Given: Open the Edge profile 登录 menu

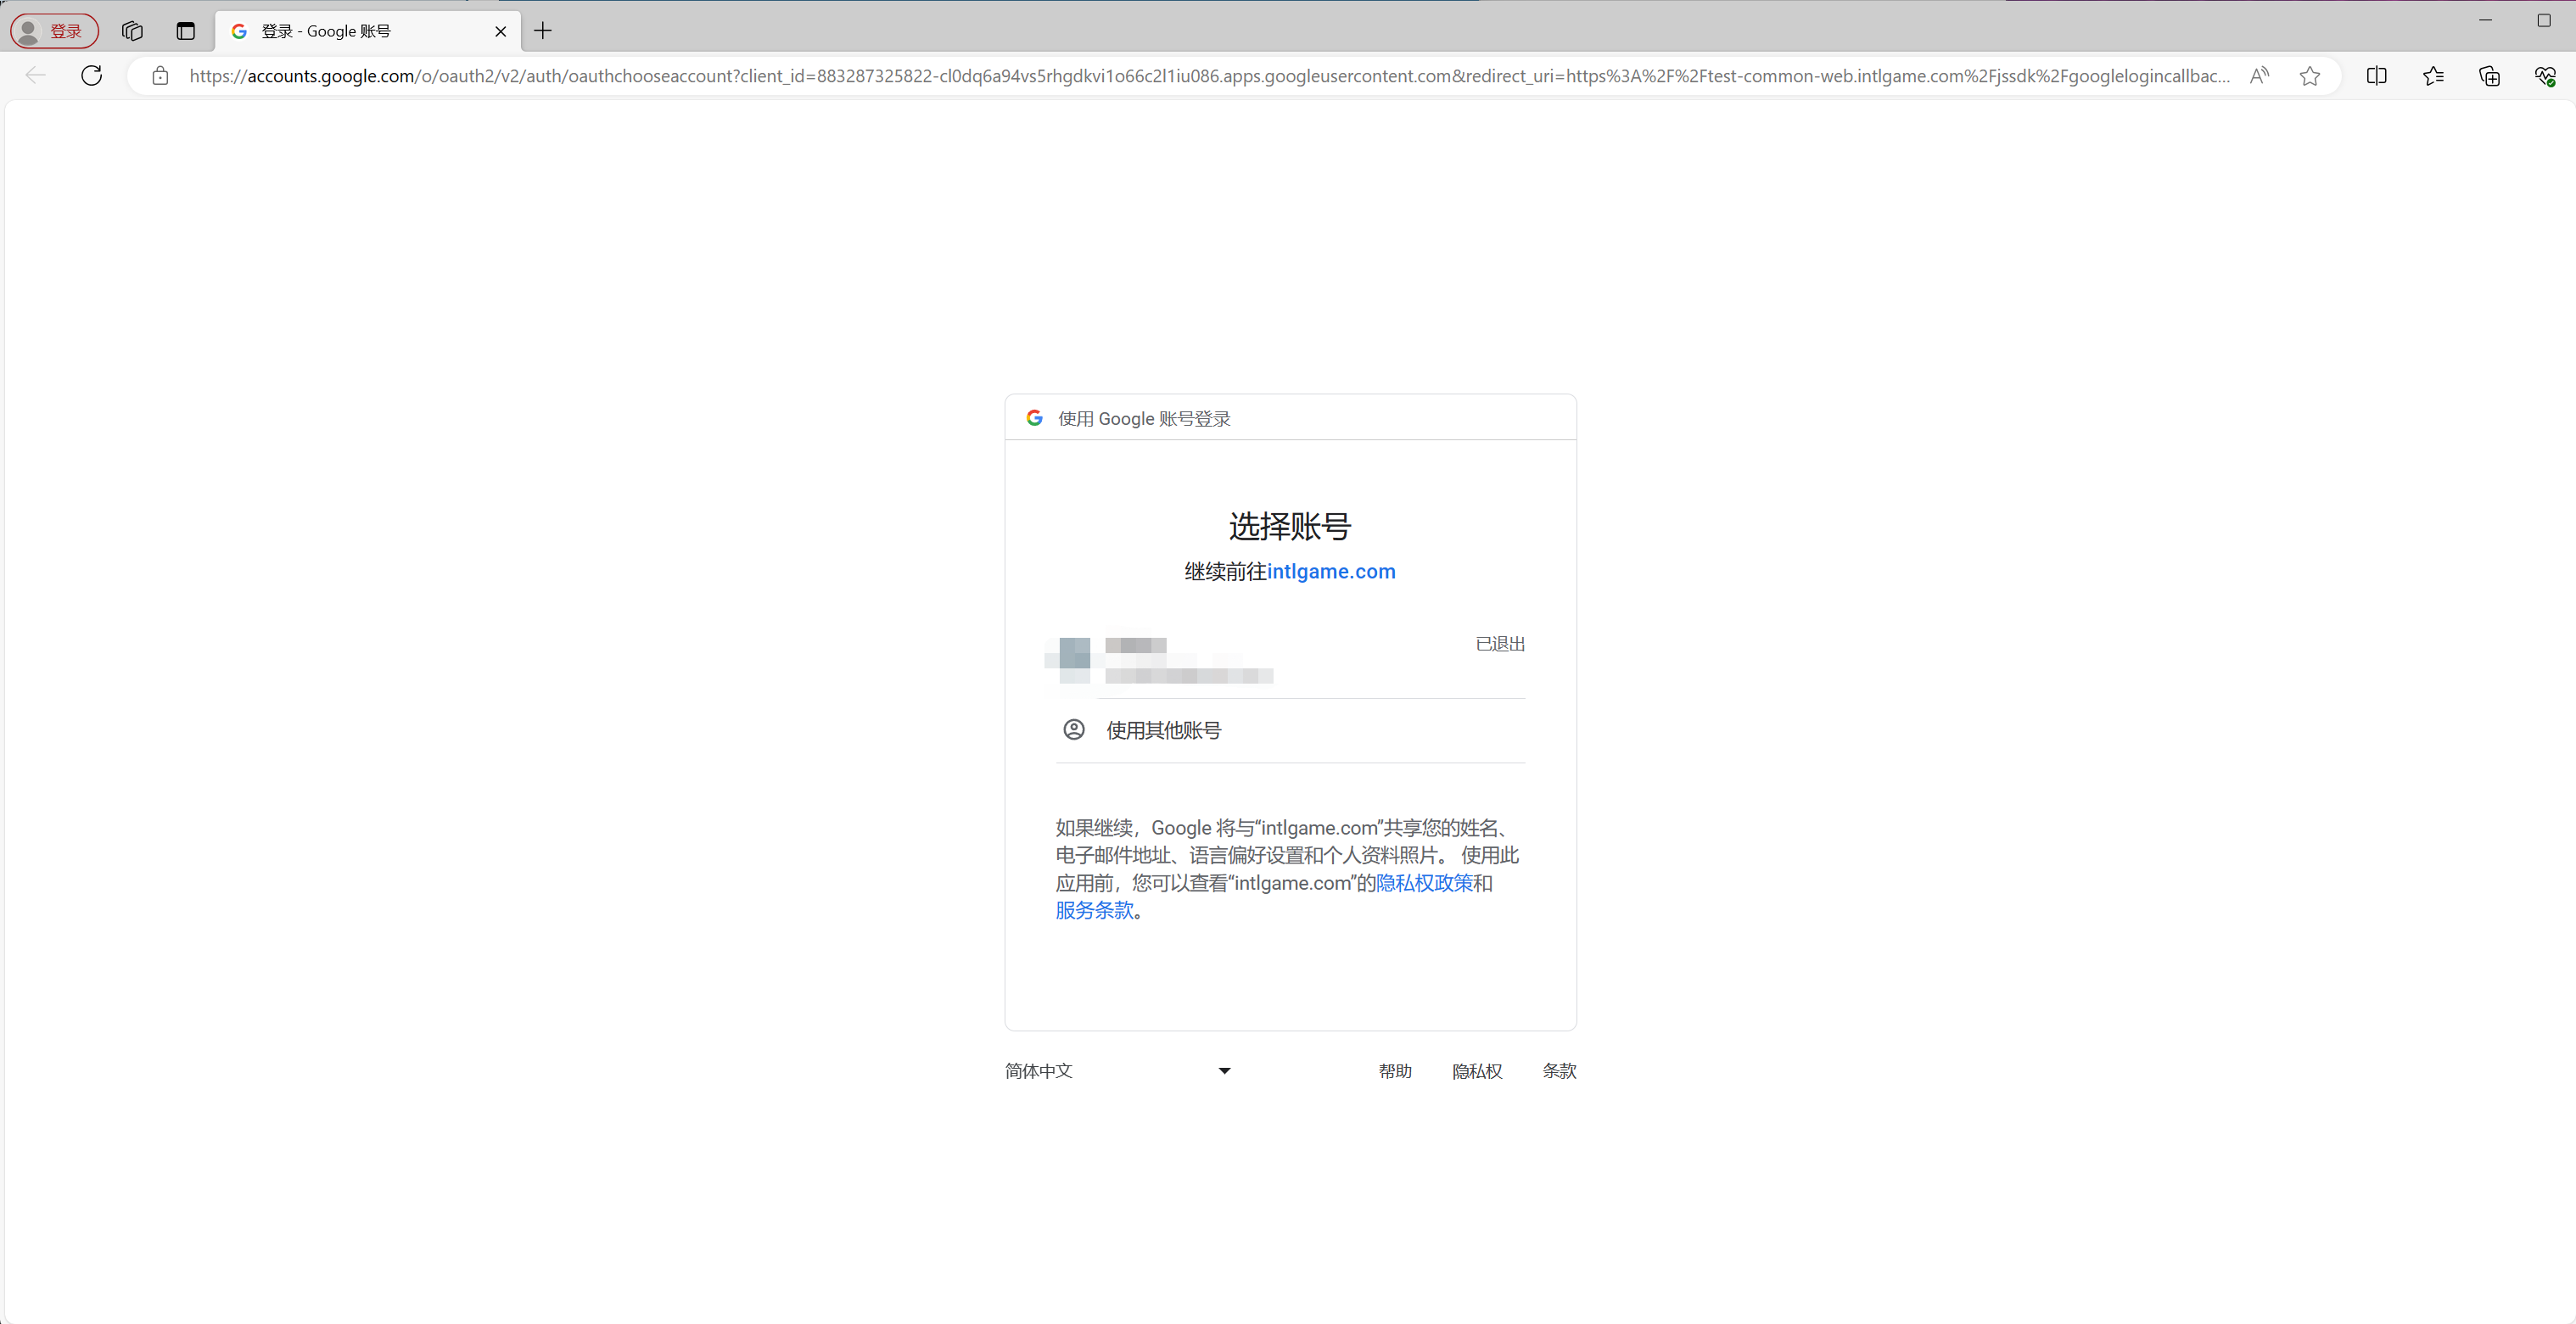Looking at the screenshot, I should pyautogui.click(x=54, y=30).
